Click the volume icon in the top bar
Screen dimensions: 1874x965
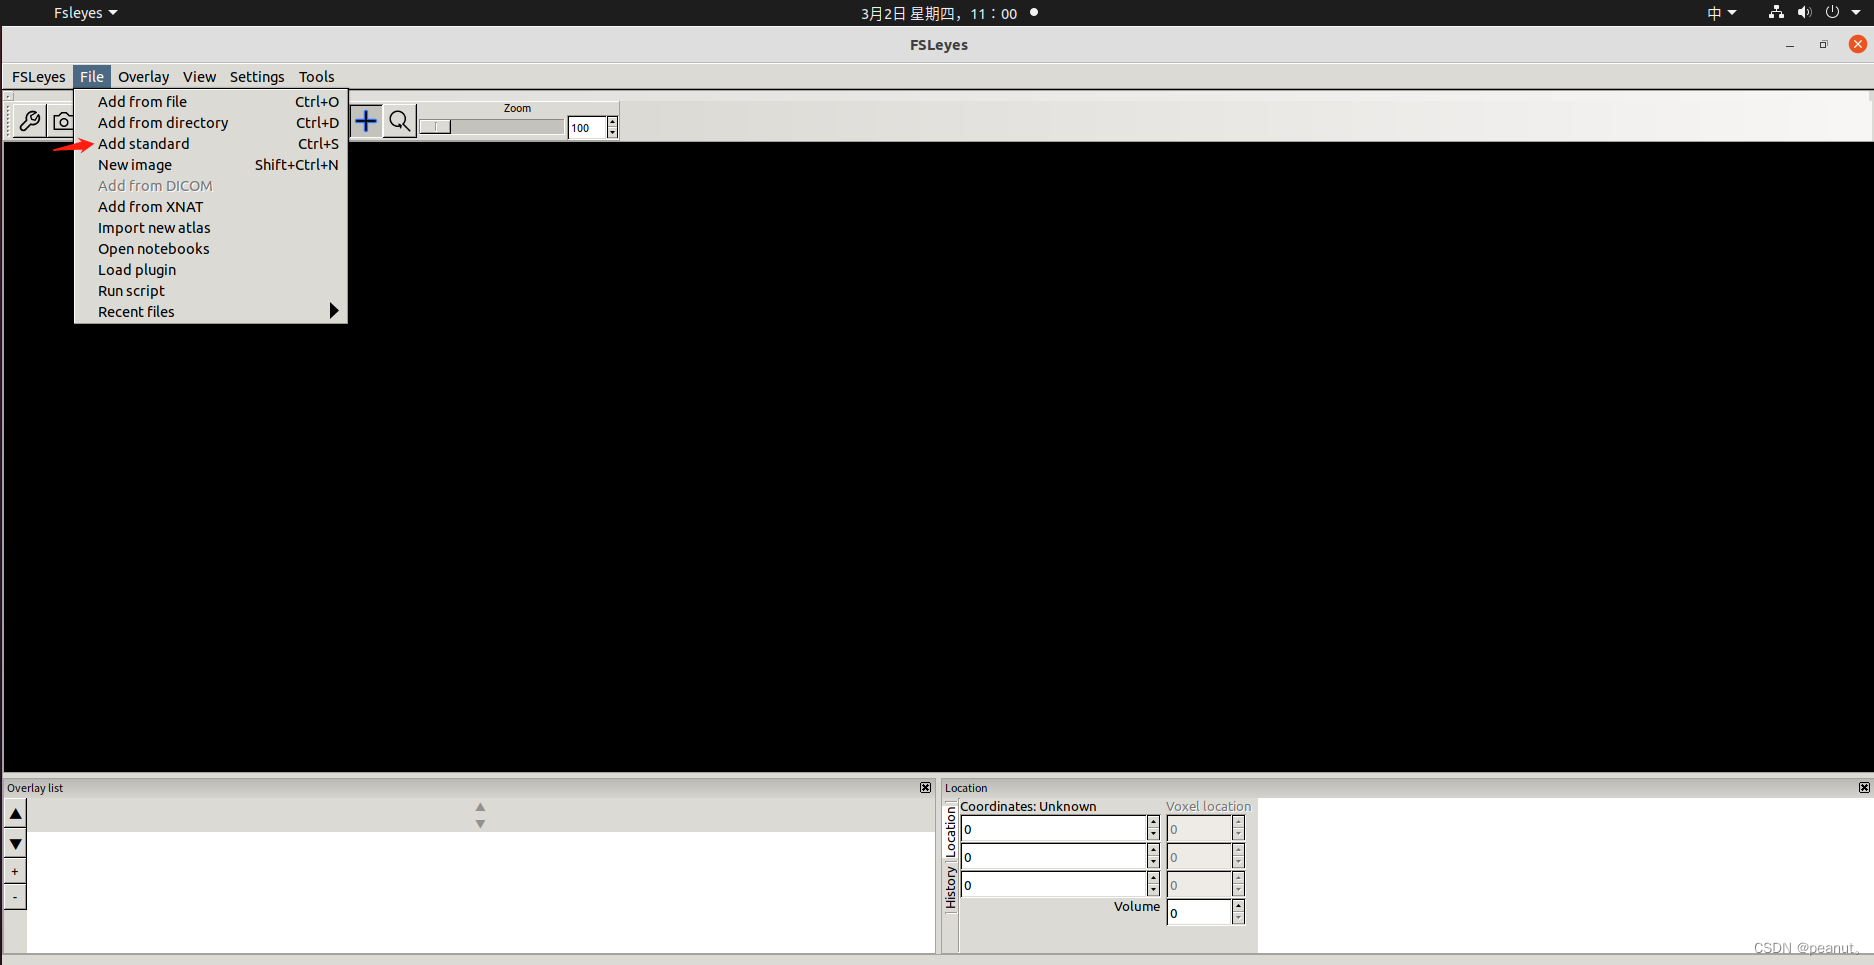1805,13
